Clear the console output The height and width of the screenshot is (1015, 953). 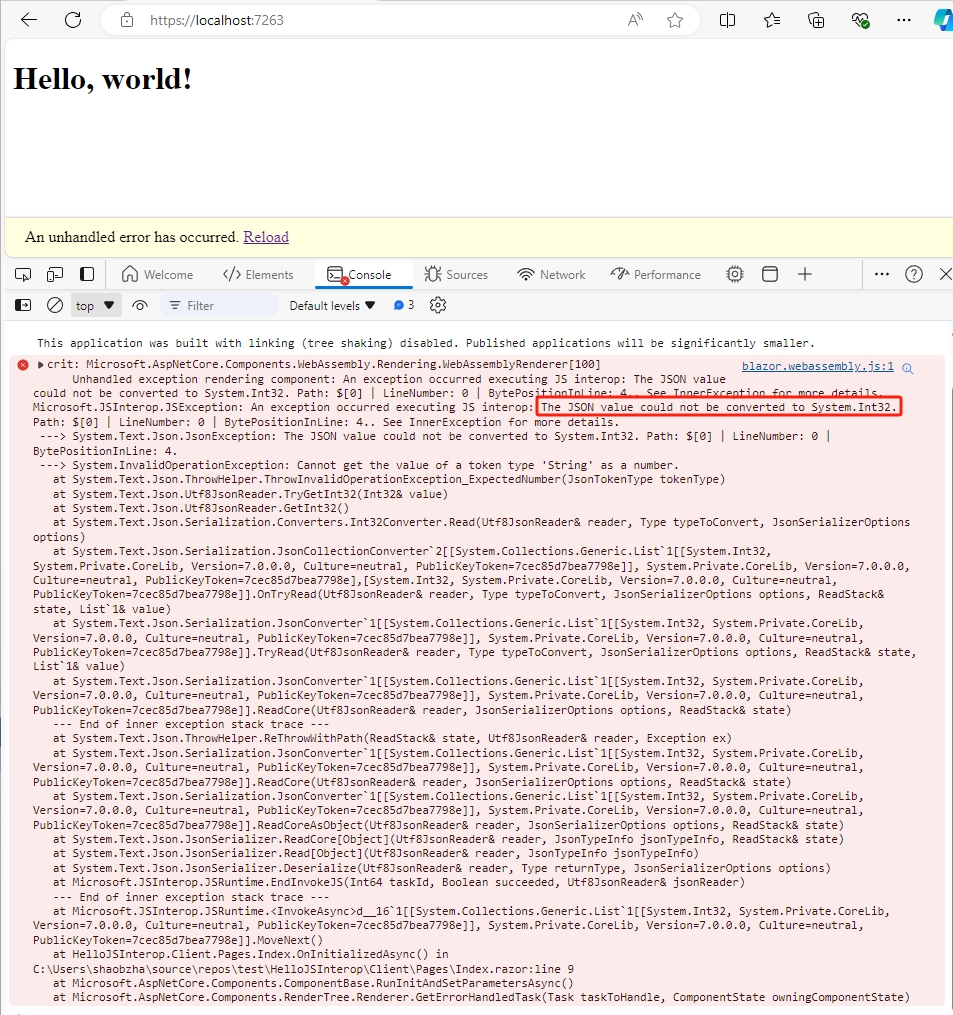(55, 305)
